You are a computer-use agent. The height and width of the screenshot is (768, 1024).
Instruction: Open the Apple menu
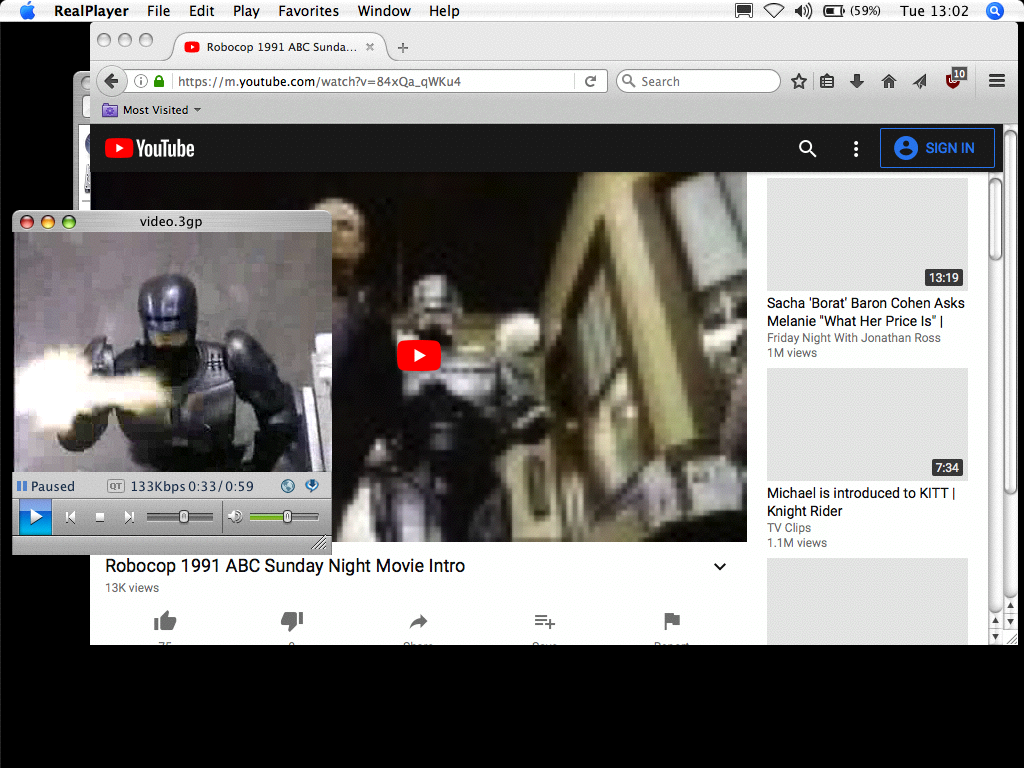click(x=27, y=10)
